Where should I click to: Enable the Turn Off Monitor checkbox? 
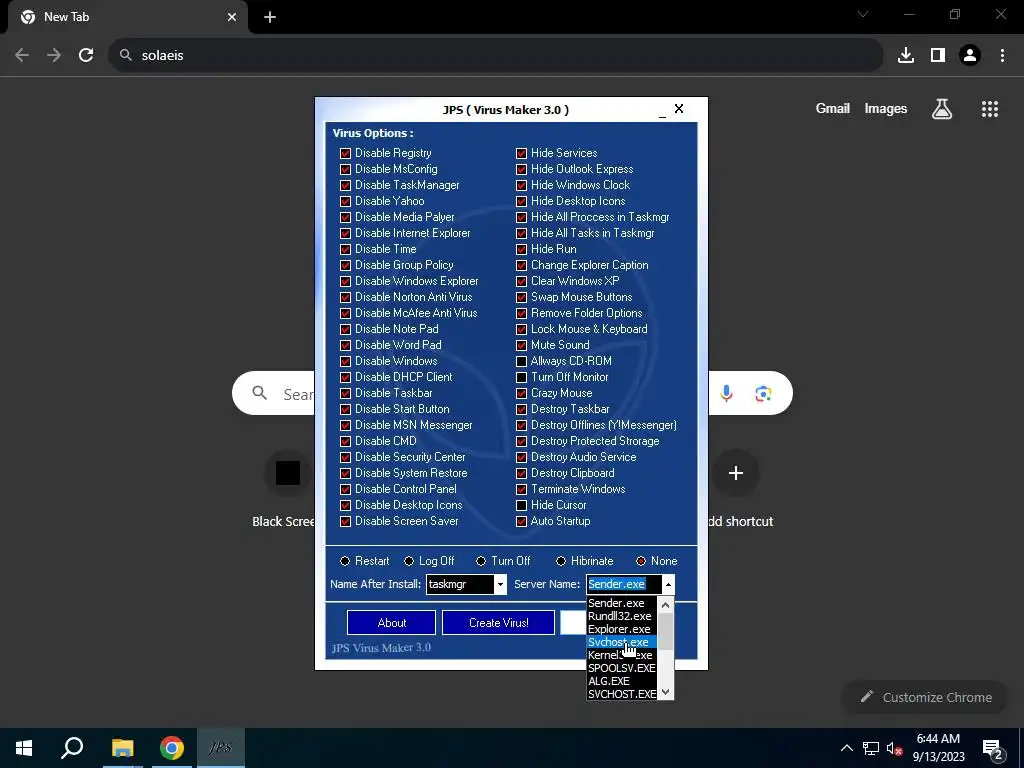point(521,377)
